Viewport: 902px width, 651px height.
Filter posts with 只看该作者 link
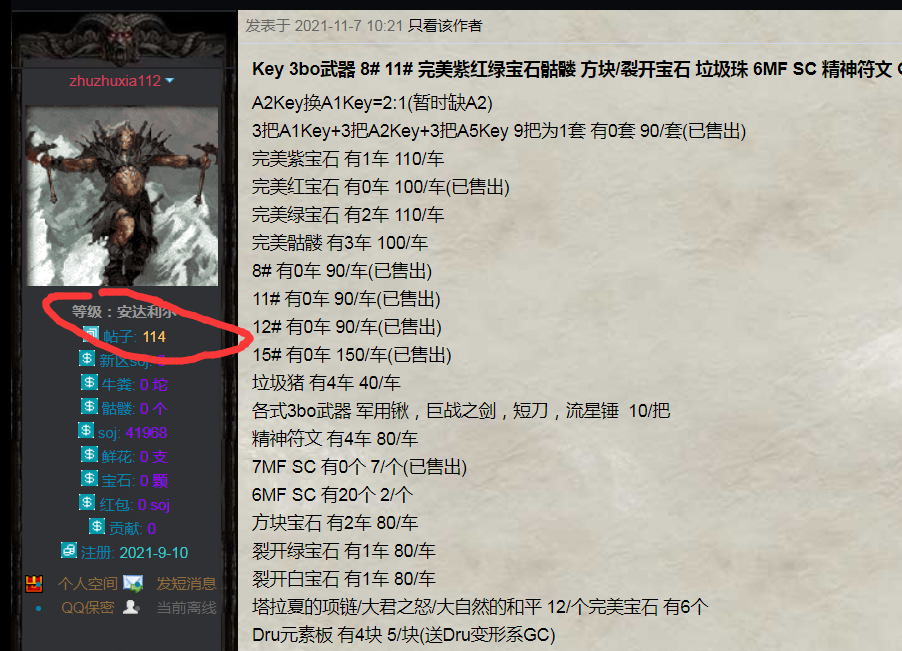(445, 26)
